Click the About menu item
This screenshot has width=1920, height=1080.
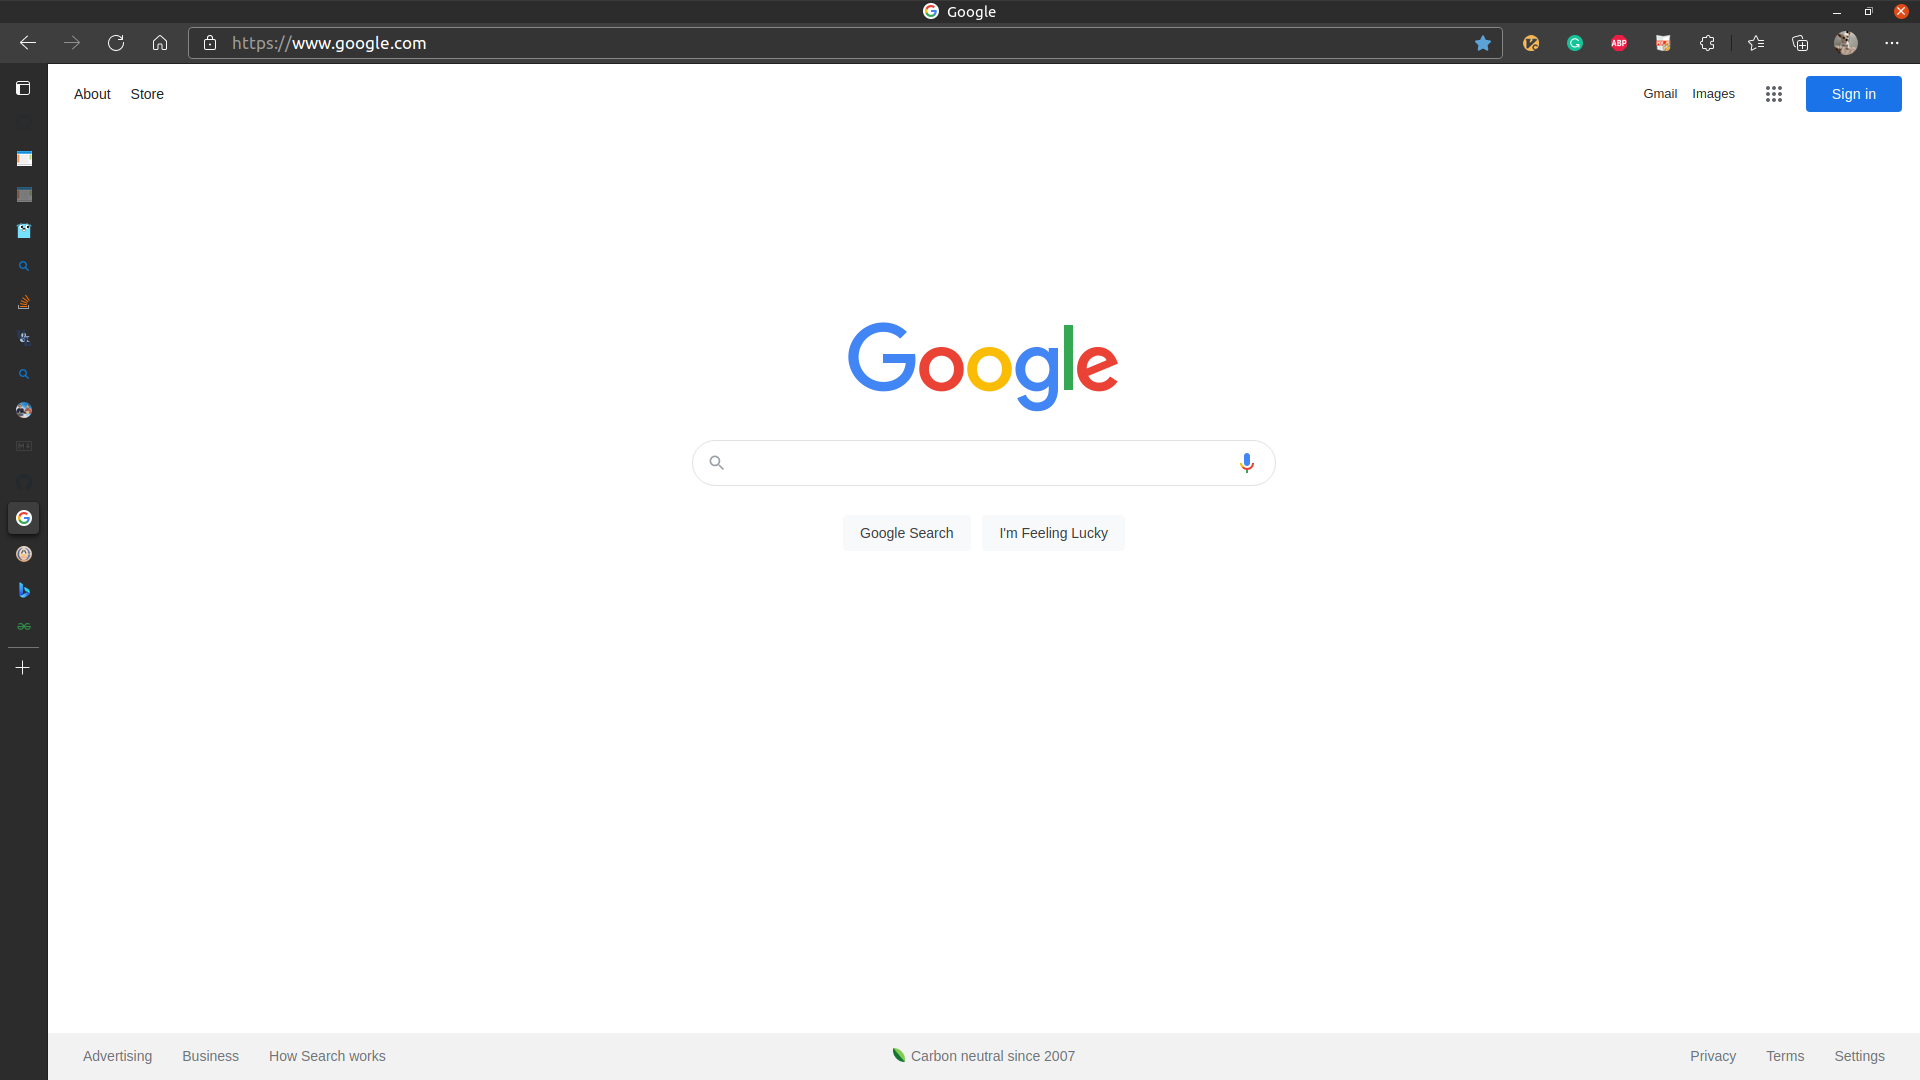(92, 94)
